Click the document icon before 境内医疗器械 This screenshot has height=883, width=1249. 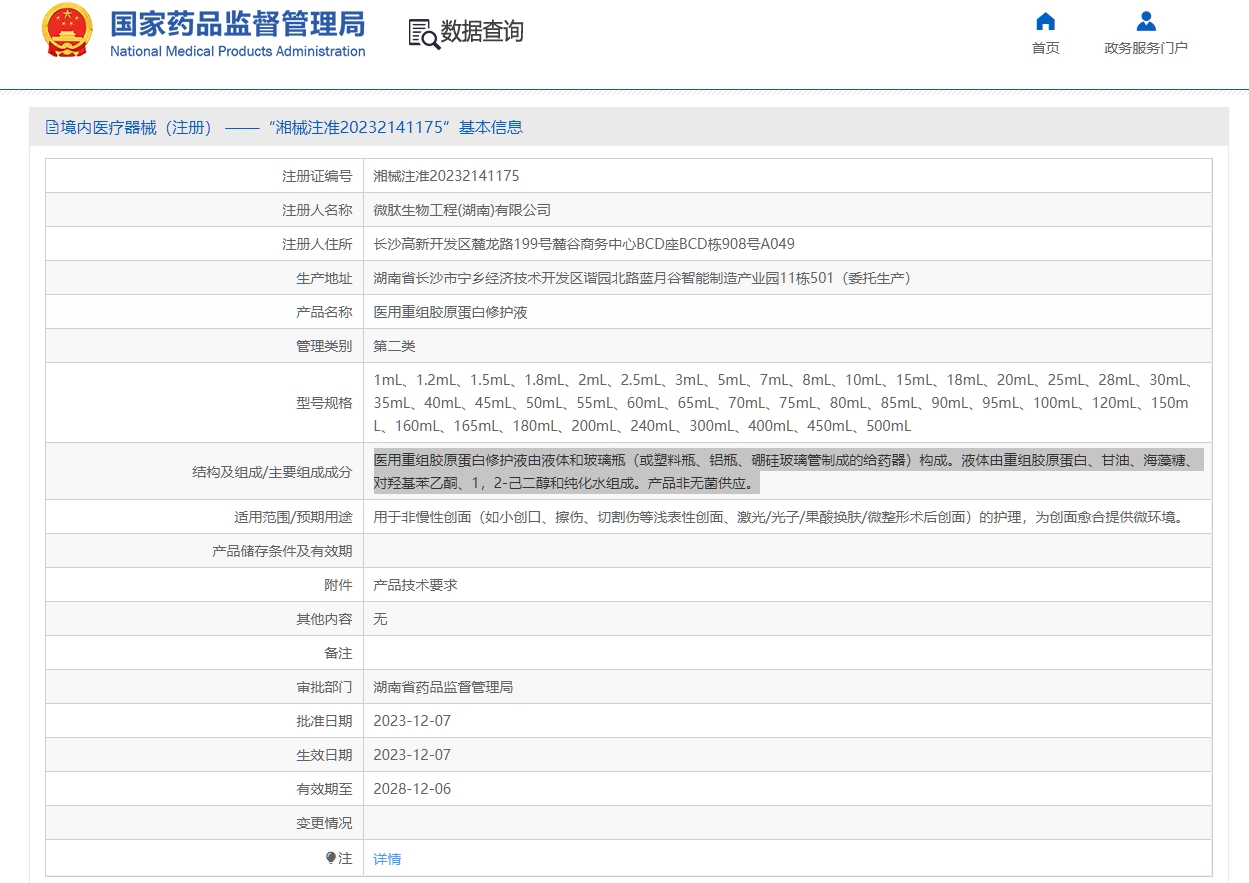tap(52, 128)
